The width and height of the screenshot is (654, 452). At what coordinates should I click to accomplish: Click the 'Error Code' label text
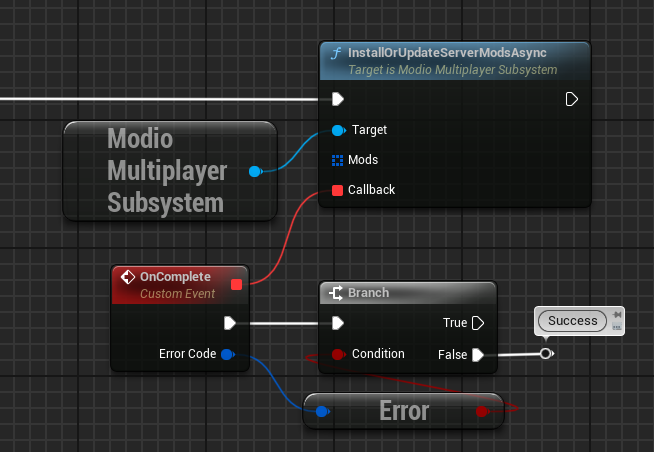click(188, 354)
